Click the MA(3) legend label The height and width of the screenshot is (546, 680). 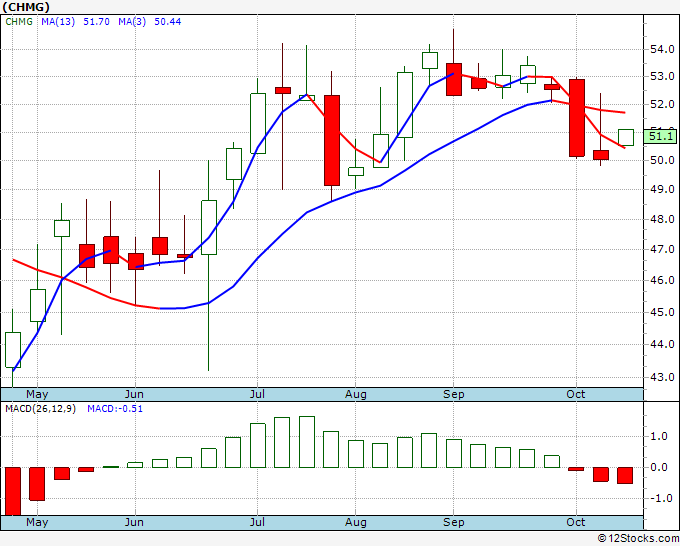pos(132,22)
